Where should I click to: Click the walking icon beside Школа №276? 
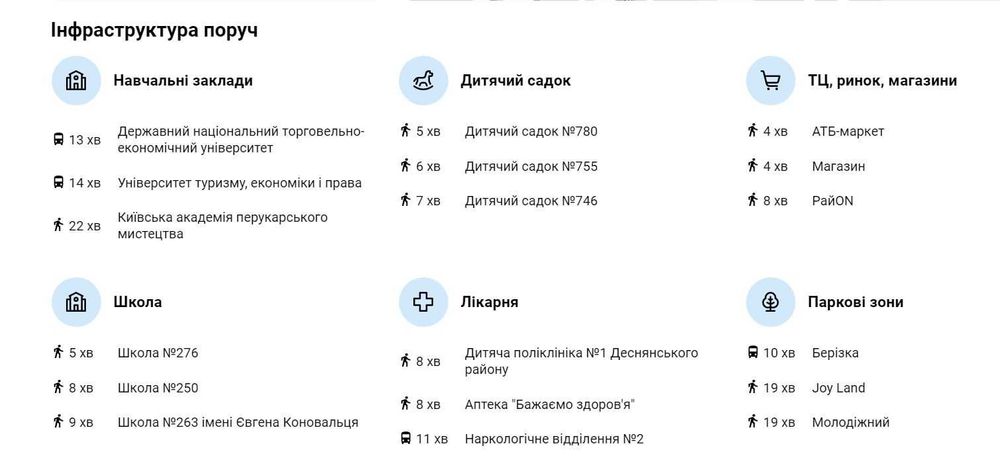59,353
